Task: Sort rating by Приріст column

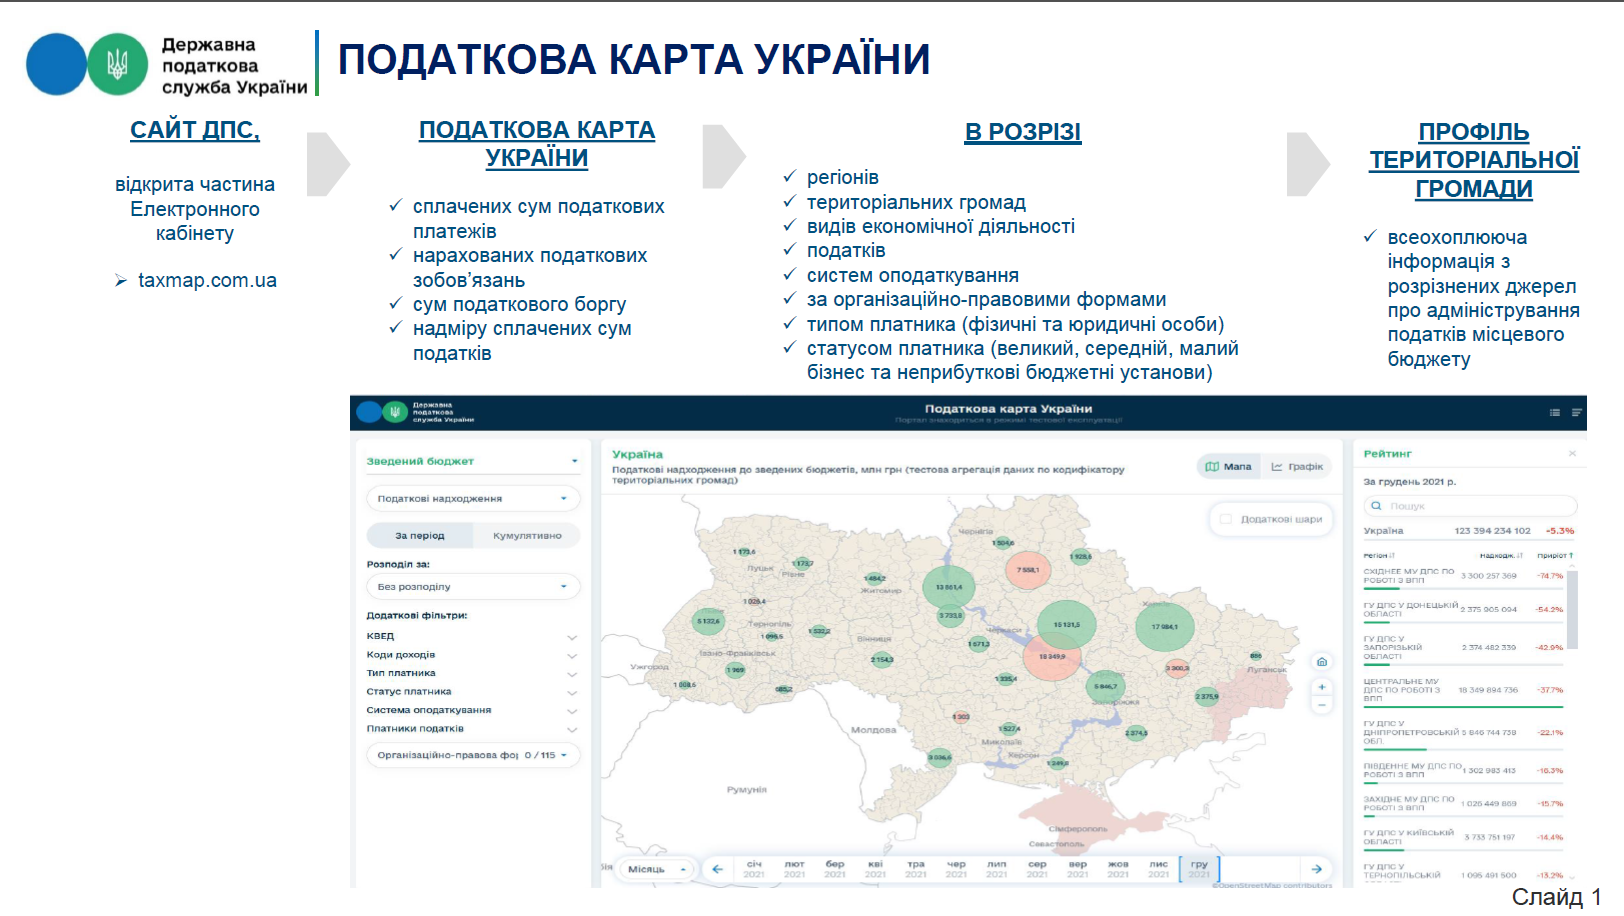Action: 1555,556
